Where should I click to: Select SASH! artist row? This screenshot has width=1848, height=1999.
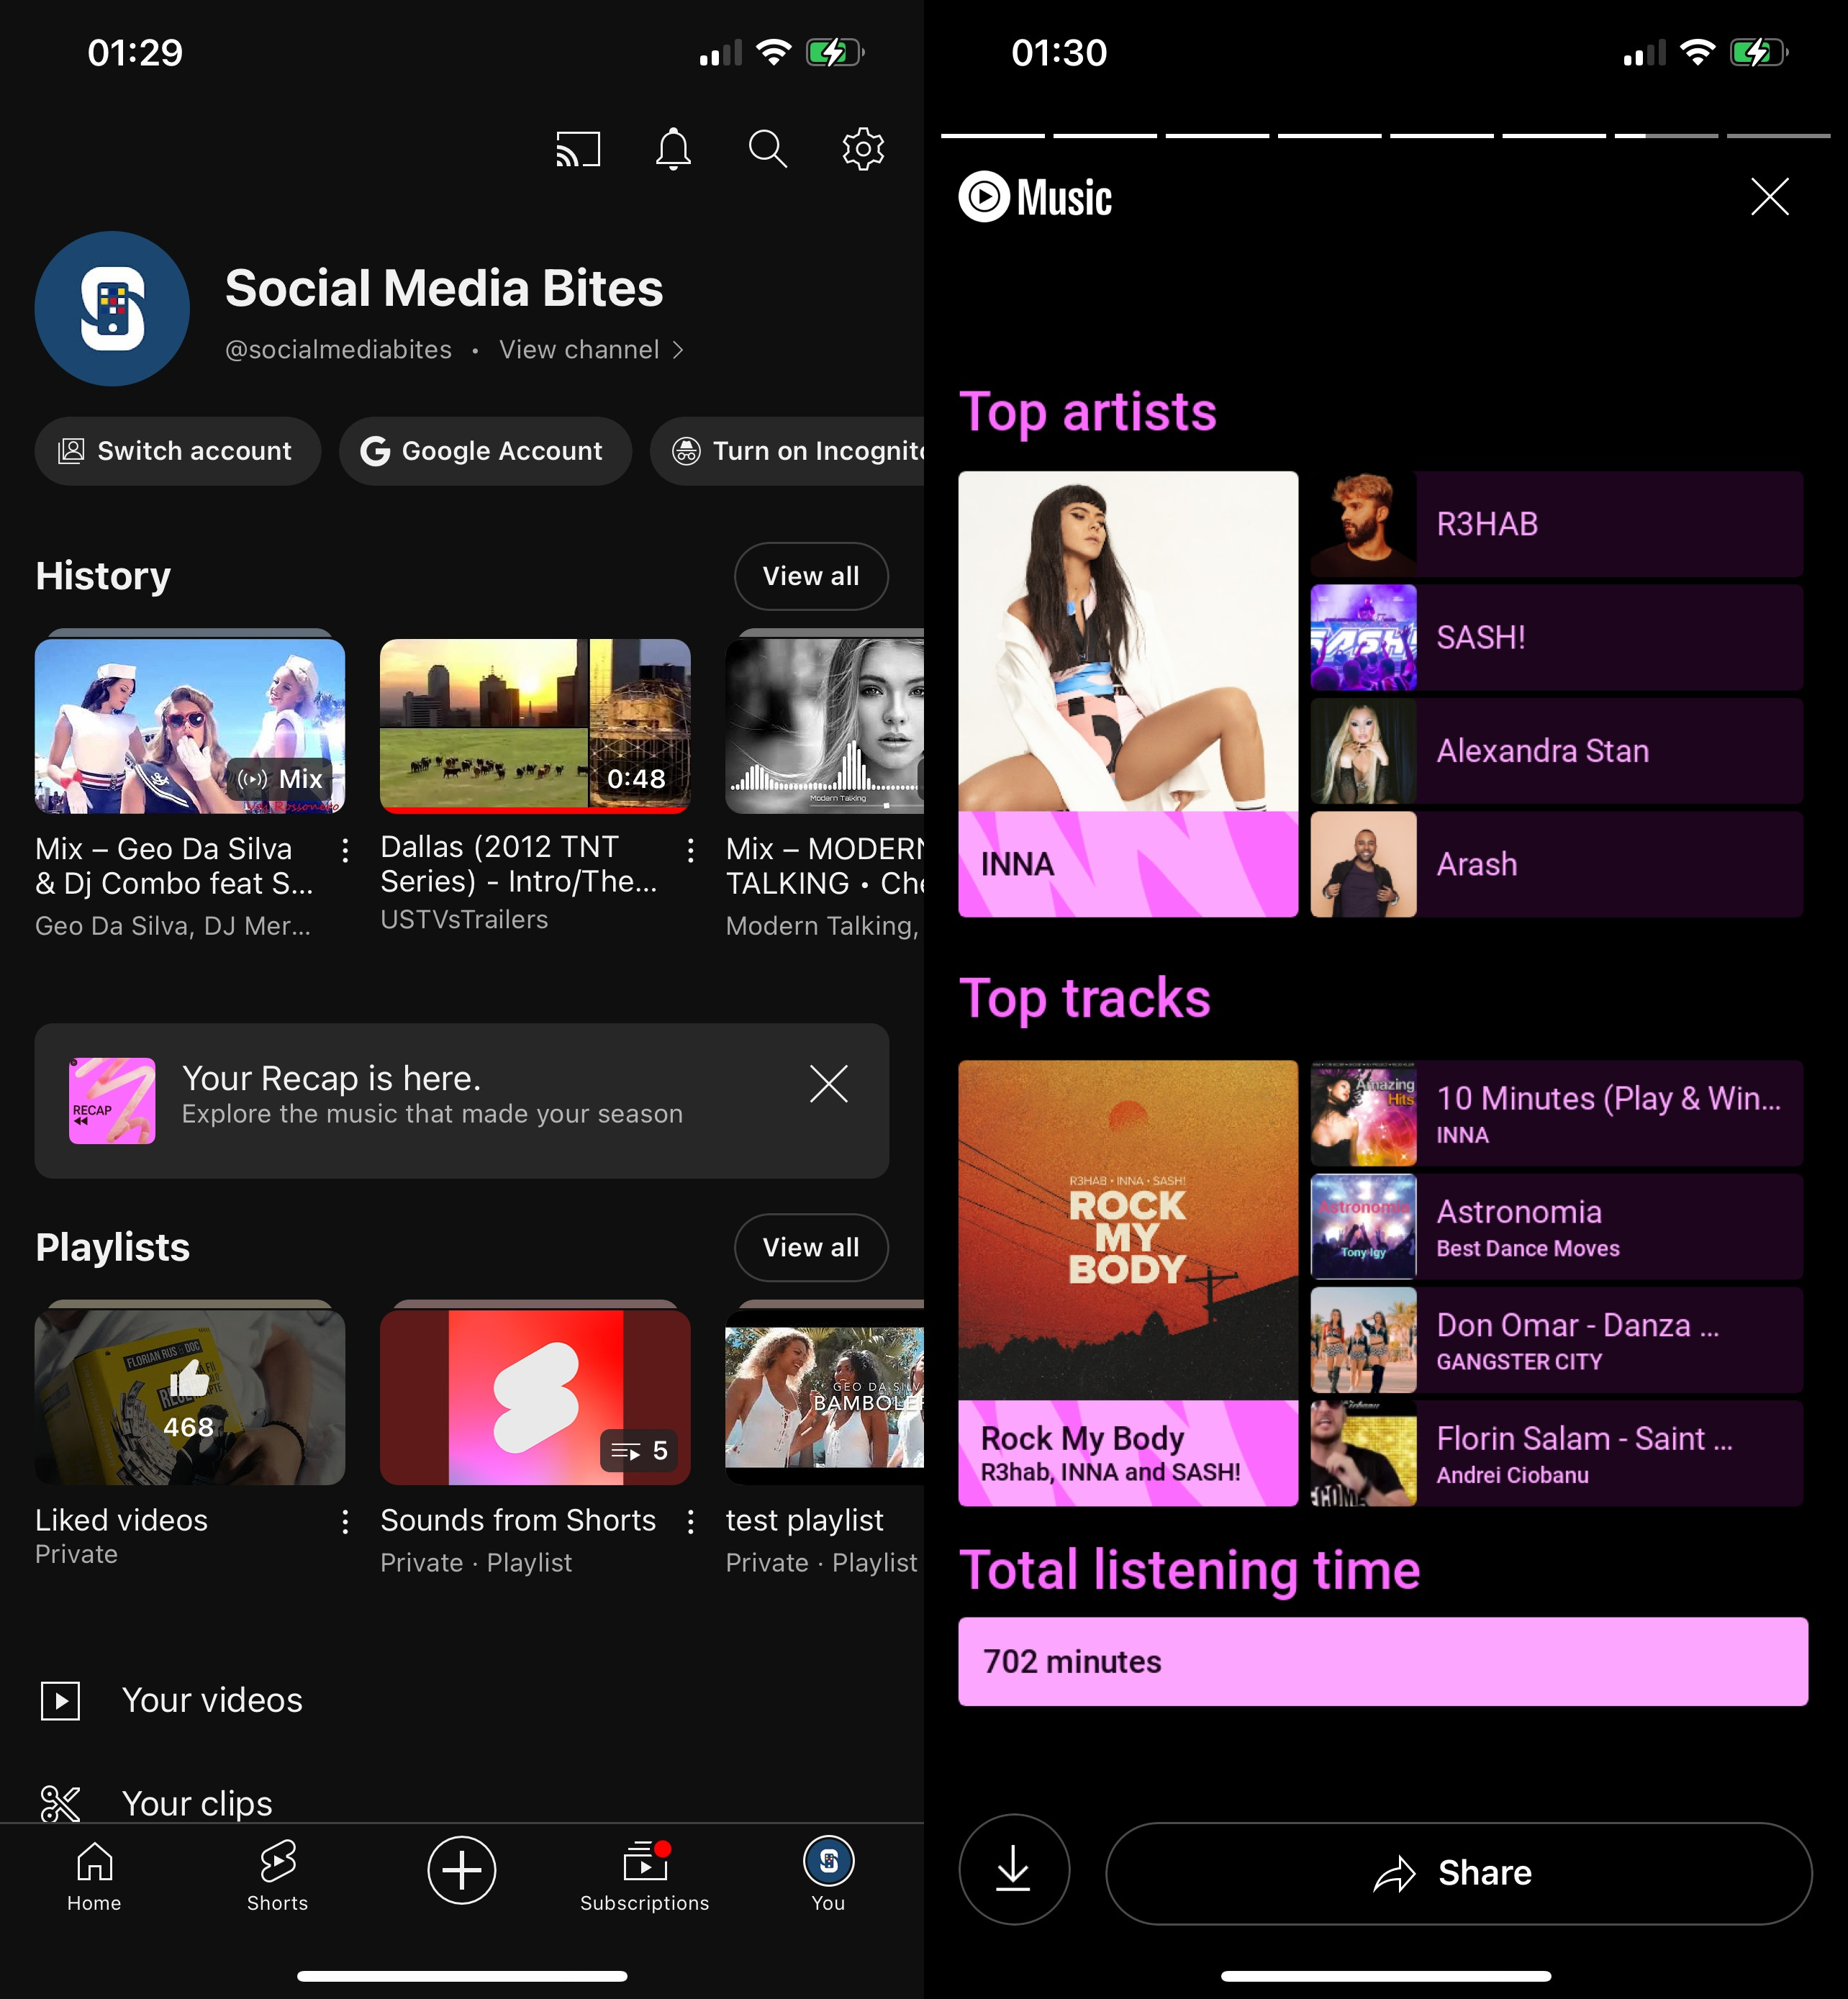[x=1557, y=637]
